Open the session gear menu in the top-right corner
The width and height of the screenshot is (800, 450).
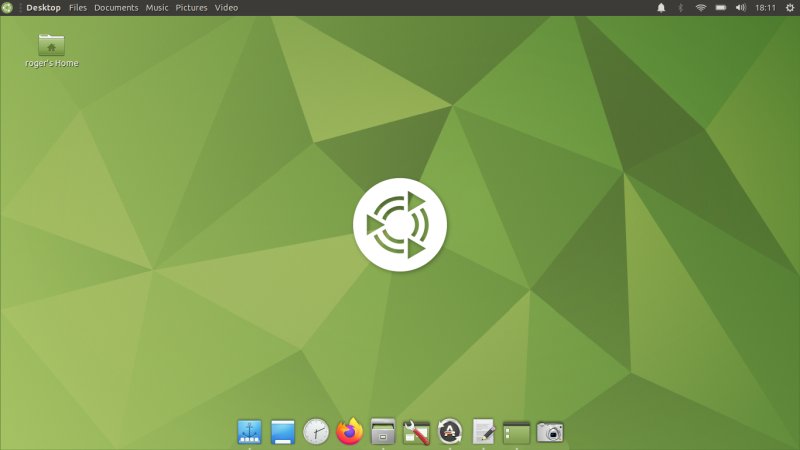[790, 8]
